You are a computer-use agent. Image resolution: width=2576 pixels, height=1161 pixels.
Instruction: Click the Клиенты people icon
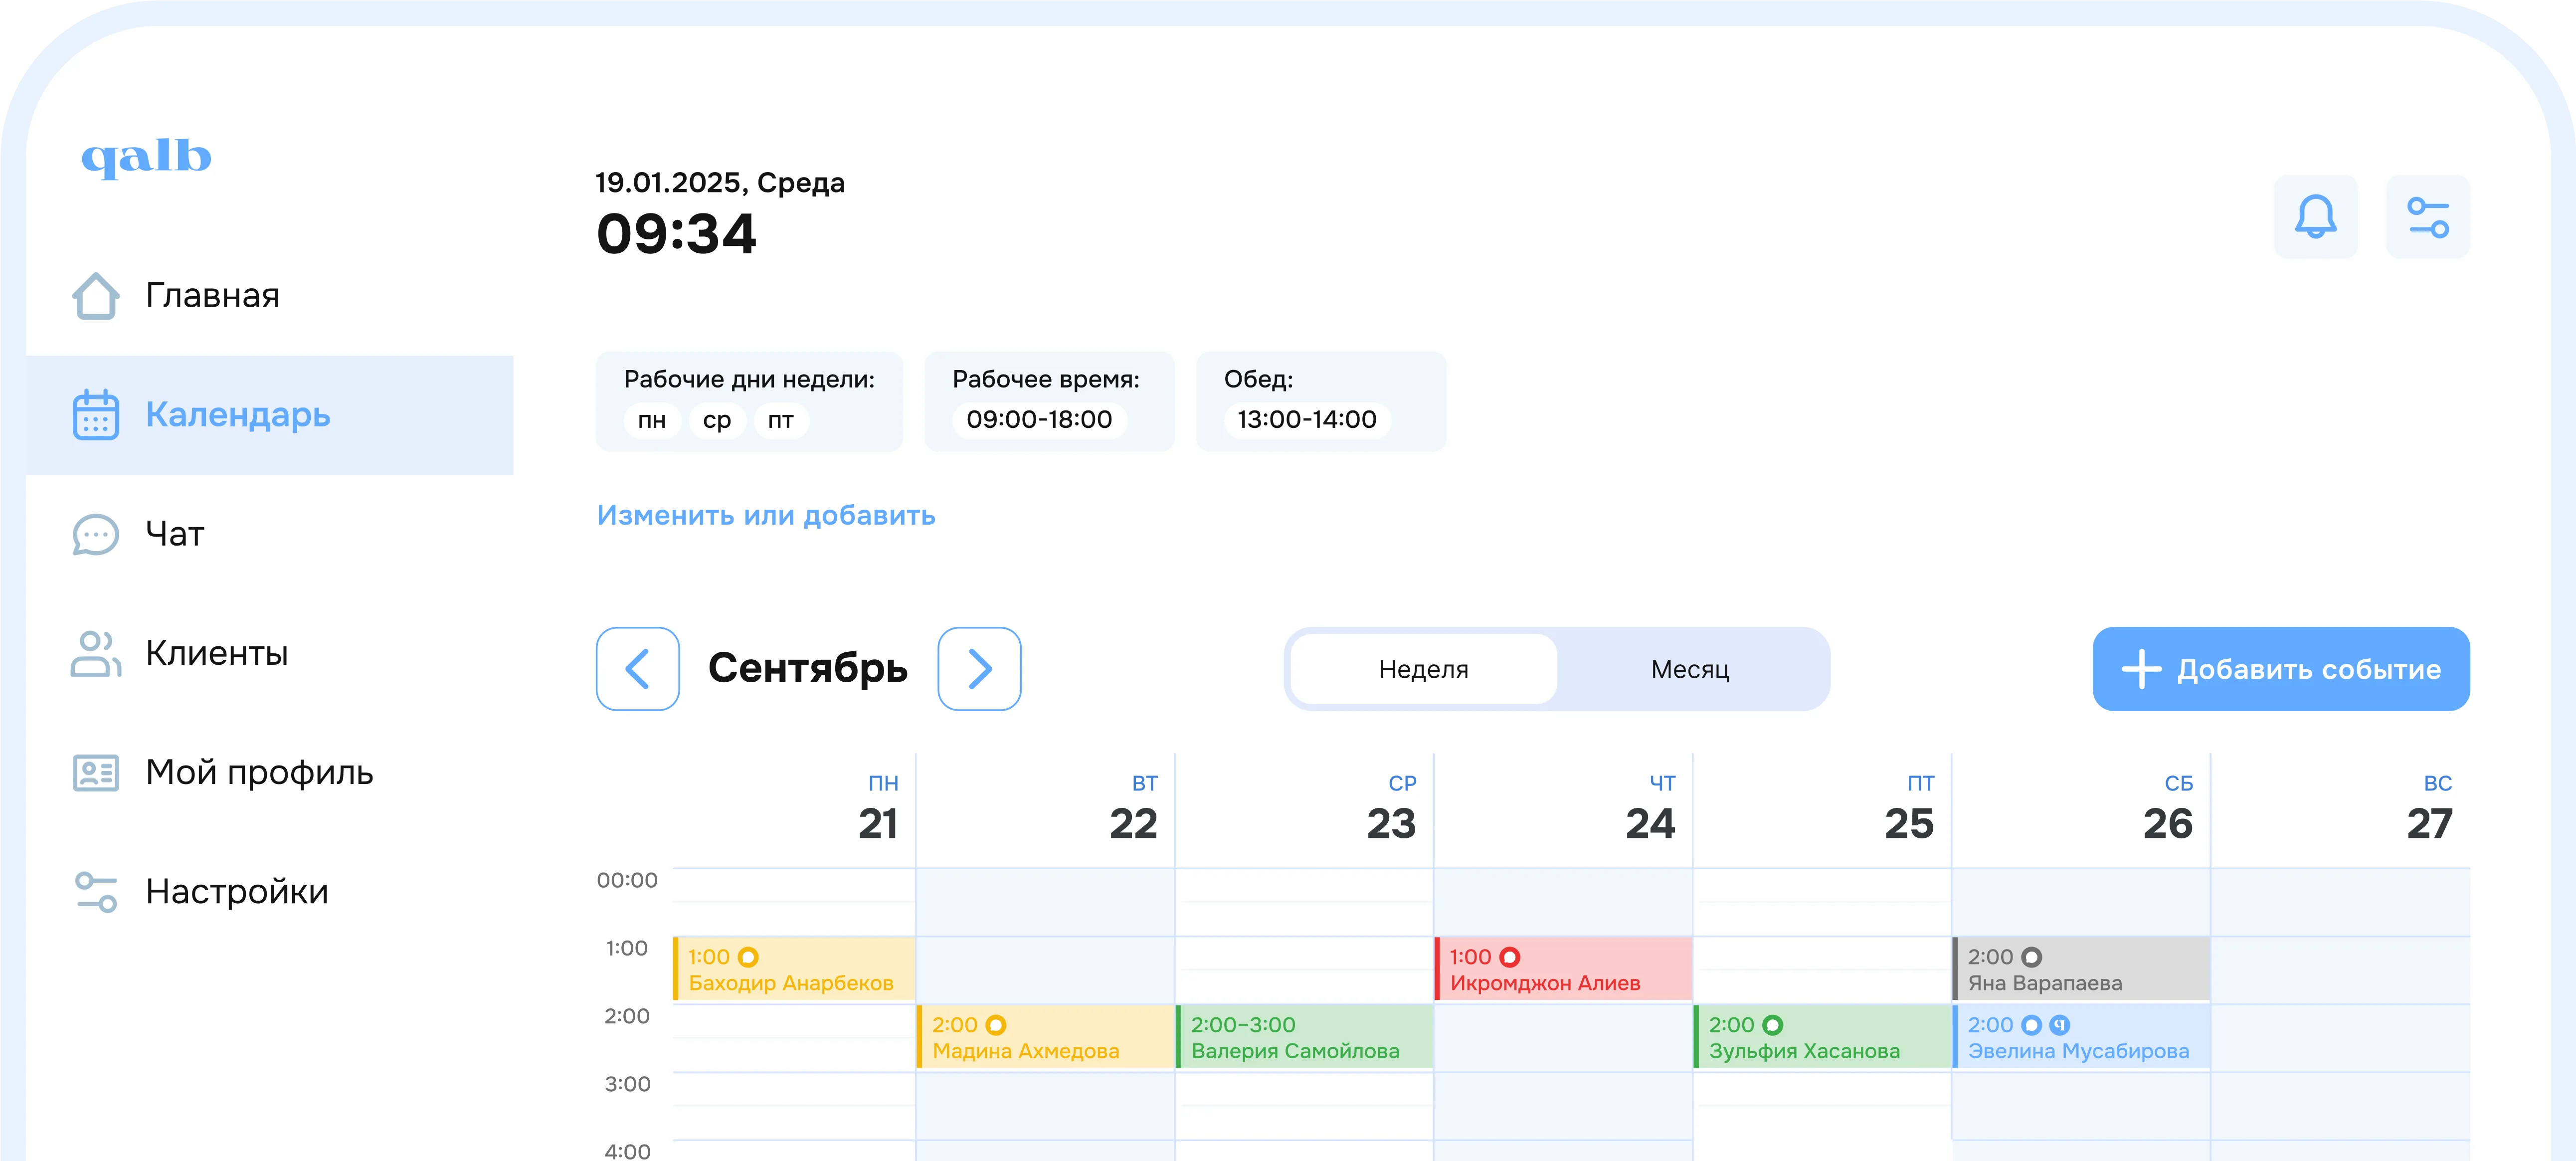pos(96,653)
